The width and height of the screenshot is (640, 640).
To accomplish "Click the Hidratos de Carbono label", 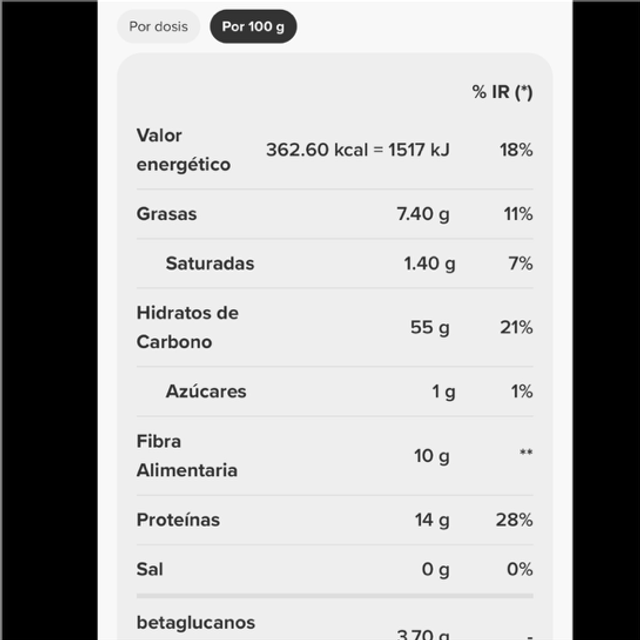I will click(187, 327).
